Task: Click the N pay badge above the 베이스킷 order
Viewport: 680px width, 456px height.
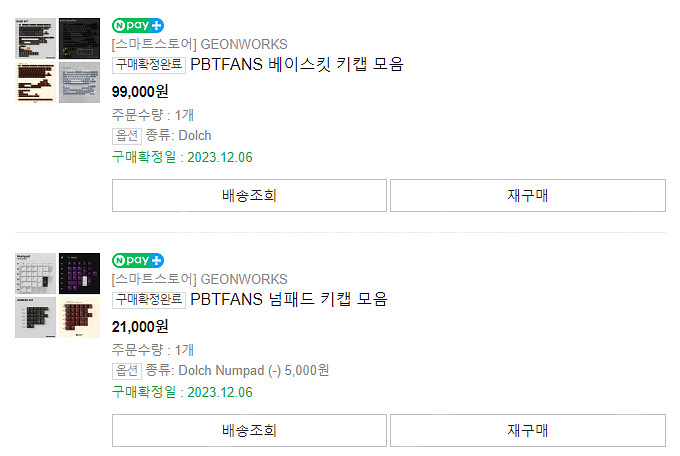Action: click(137, 25)
